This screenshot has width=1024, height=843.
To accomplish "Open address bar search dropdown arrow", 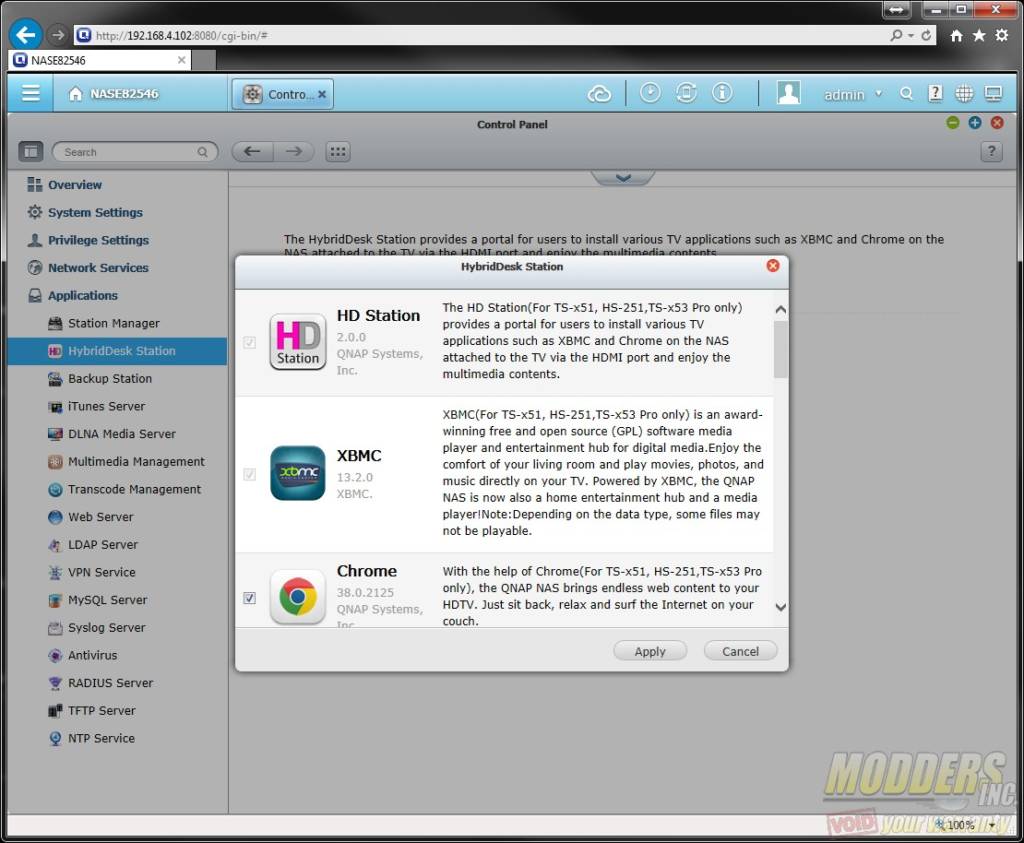I will (x=911, y=35).
